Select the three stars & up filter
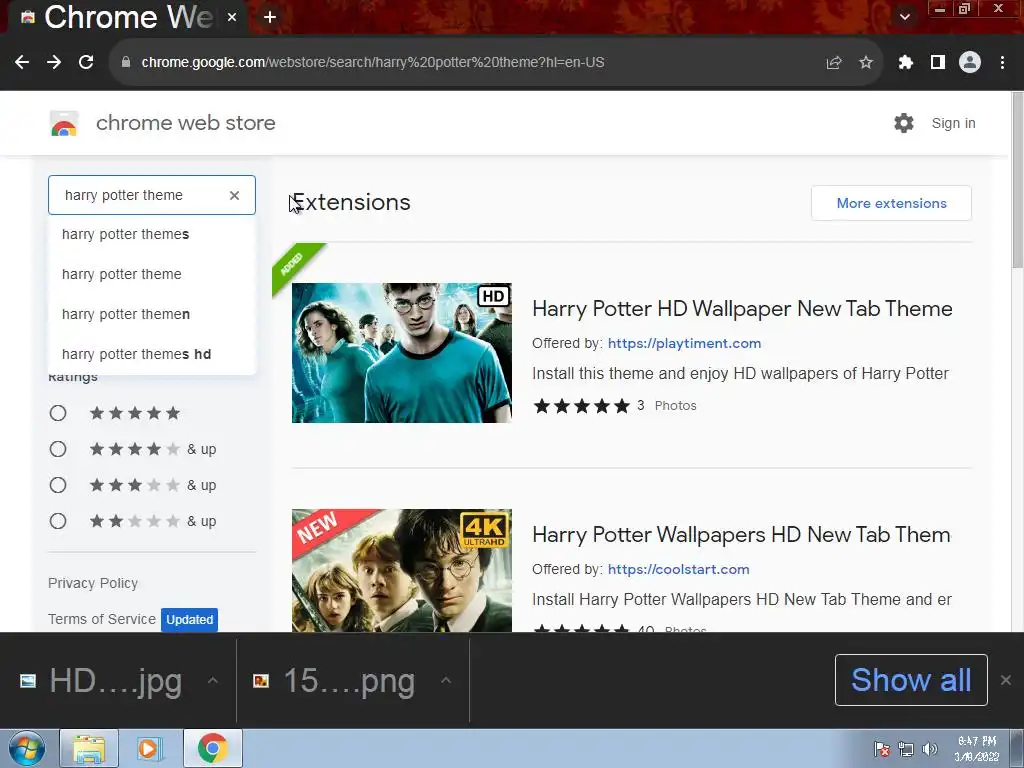This screenshot has height=768, width=1024. pos(58,485)
